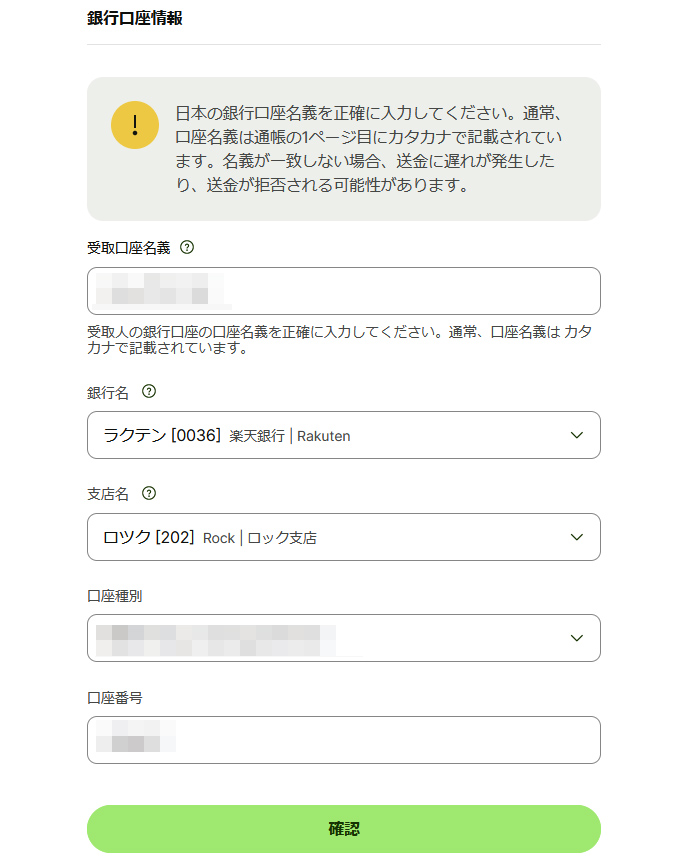Open the help tooltip next to 銀行名
Viewport: 679px width, 868px height.
(x=150, y=392)
